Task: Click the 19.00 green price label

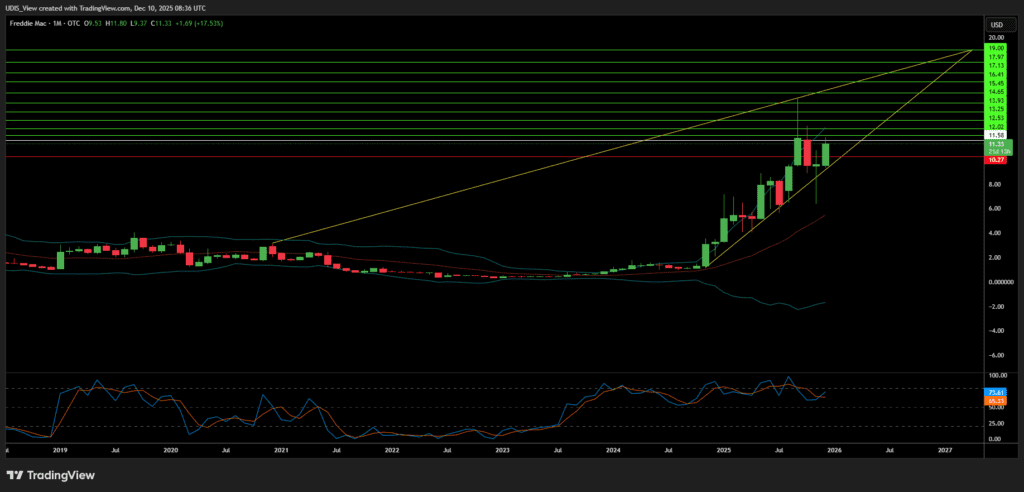Action: pos(996,48)
